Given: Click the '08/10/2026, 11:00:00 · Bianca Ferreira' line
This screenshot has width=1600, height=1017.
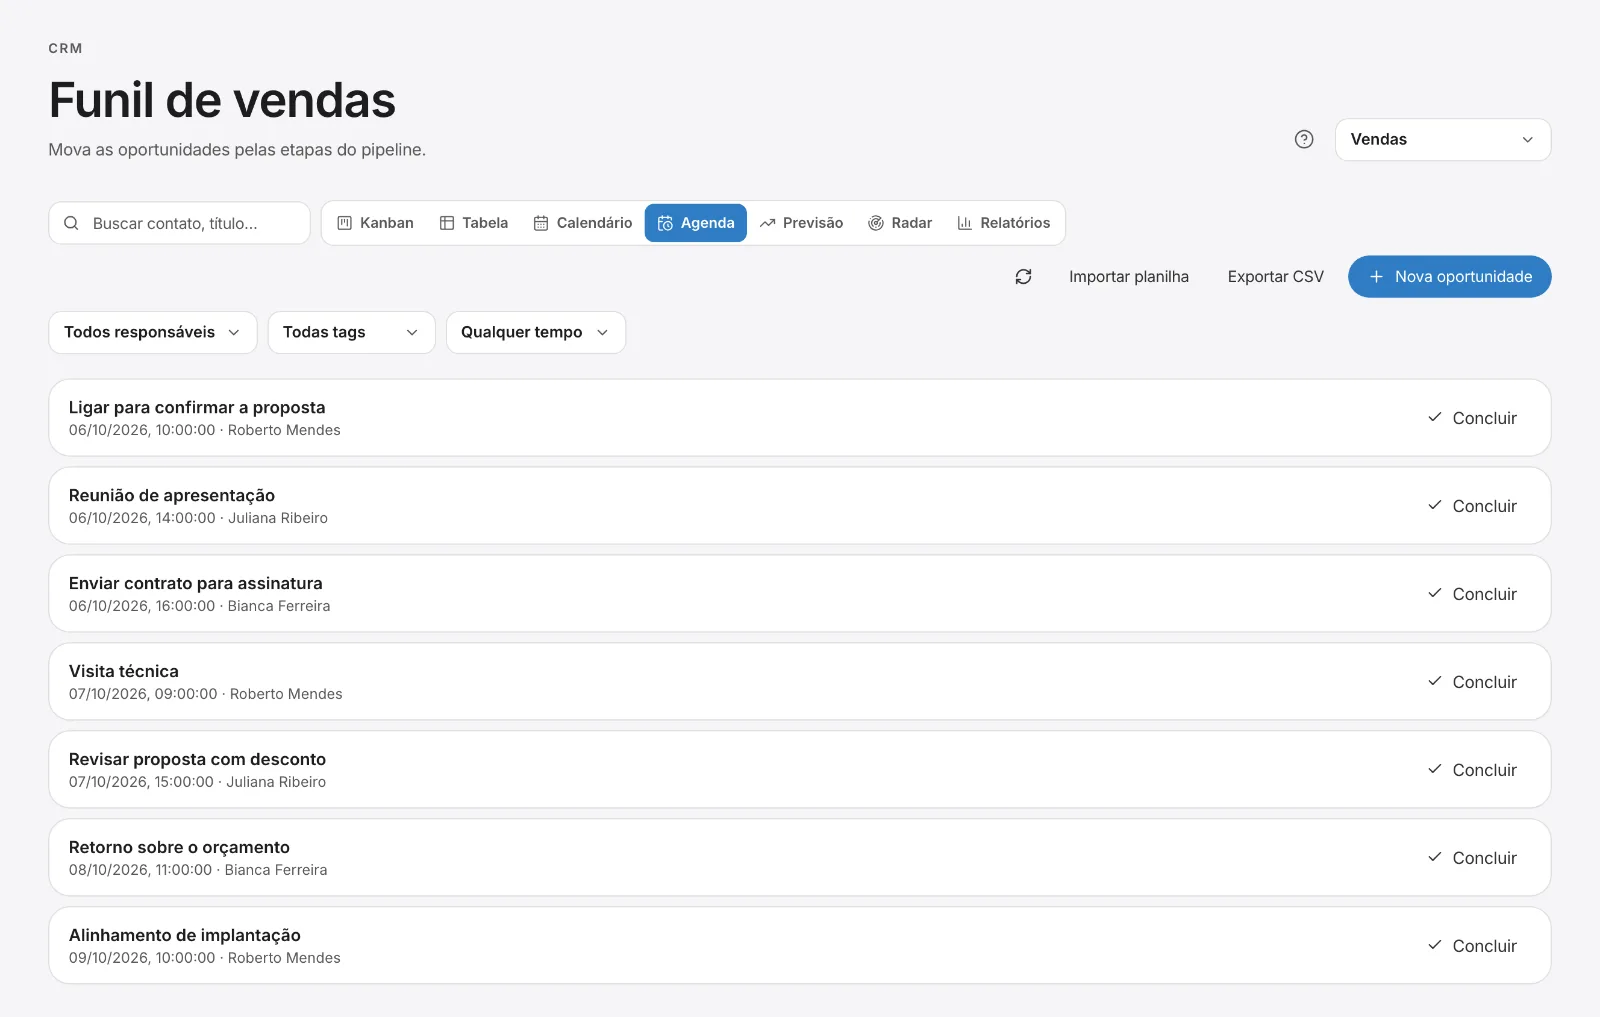Looking at the screenshot, I should coord(198,870).
